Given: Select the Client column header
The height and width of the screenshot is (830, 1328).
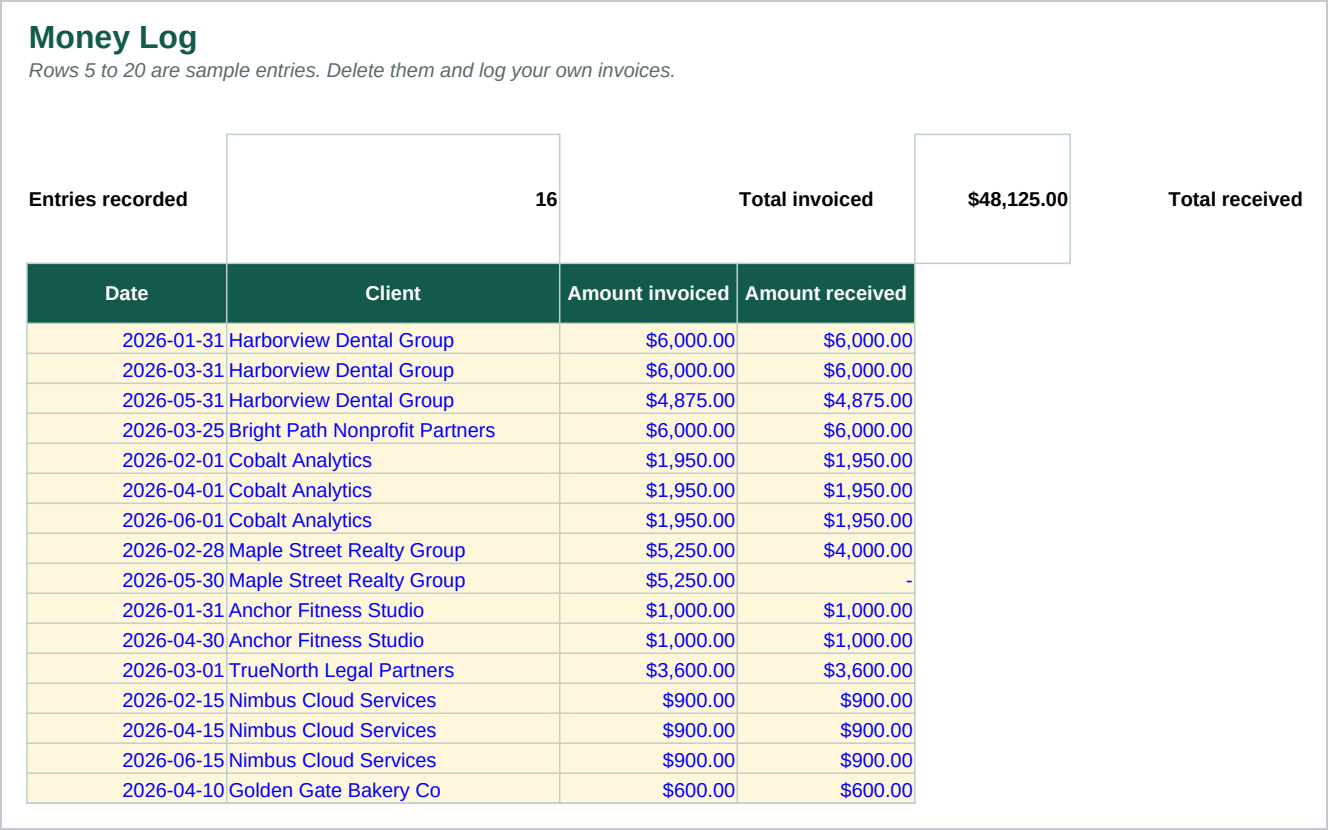Looking at the screenshot, I should [393, 293].
